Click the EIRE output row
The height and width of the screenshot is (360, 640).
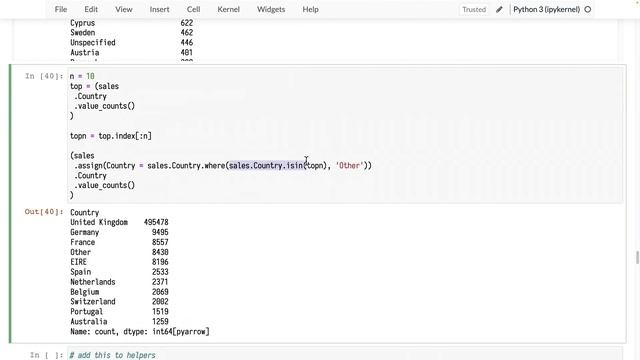tap(119, 262)
